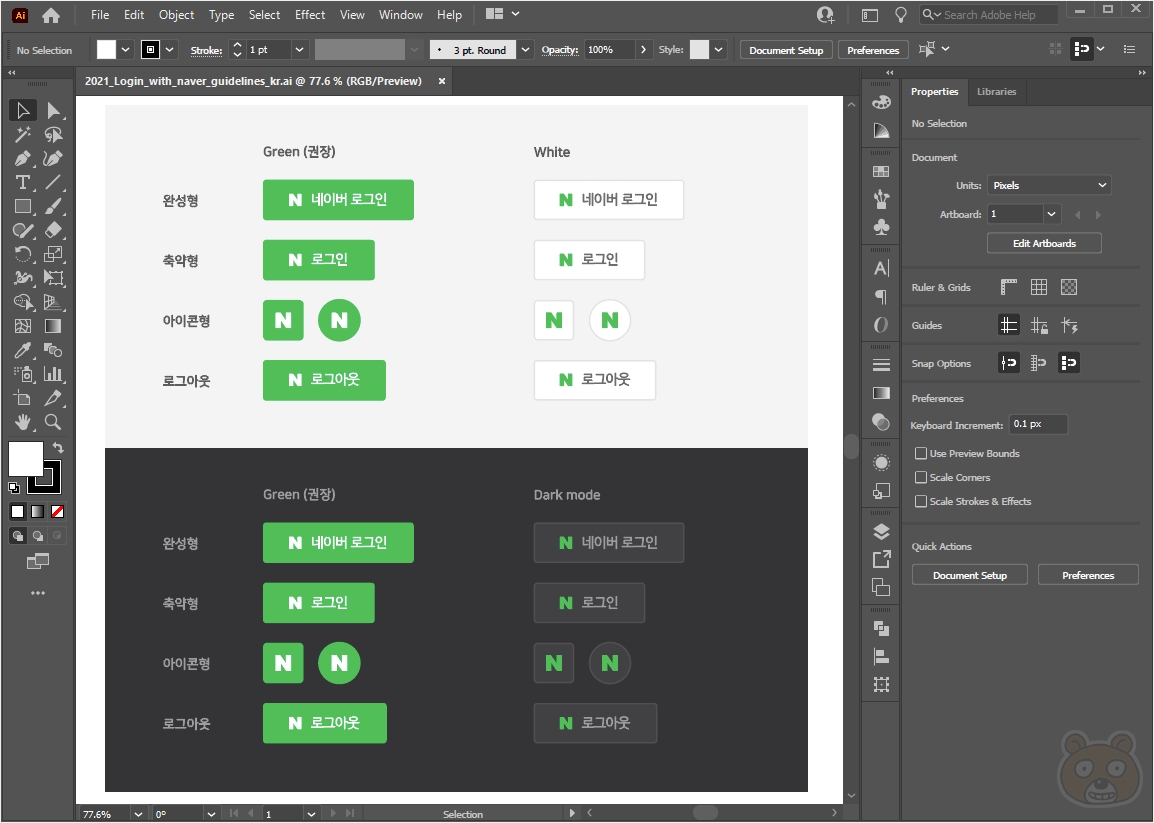Open the File menu
The width and height of the screenshot is (1154, 823).
click(x=100, y=15)
